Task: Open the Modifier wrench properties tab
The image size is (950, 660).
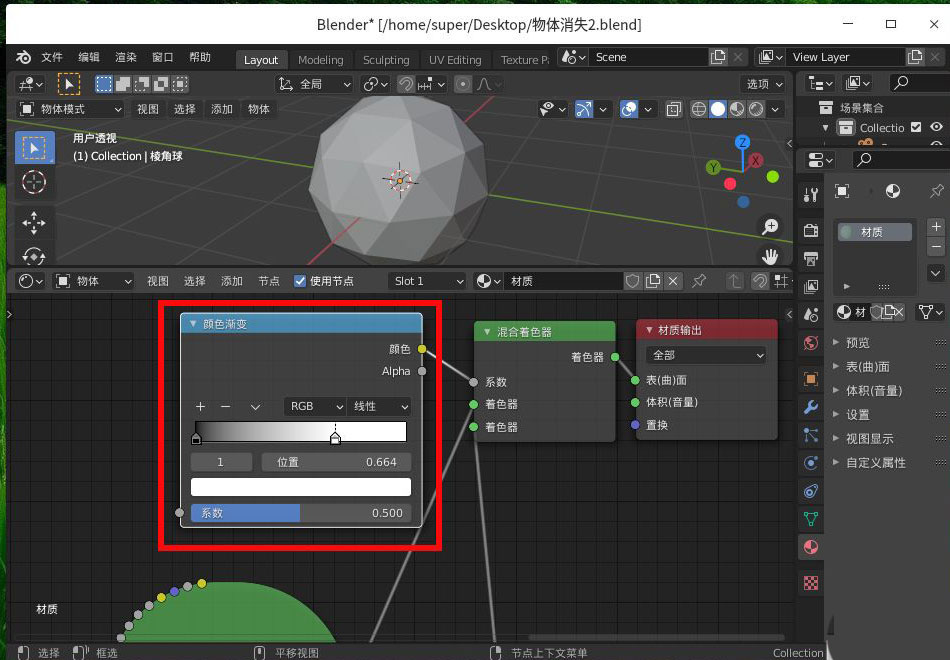Action: 811,408
